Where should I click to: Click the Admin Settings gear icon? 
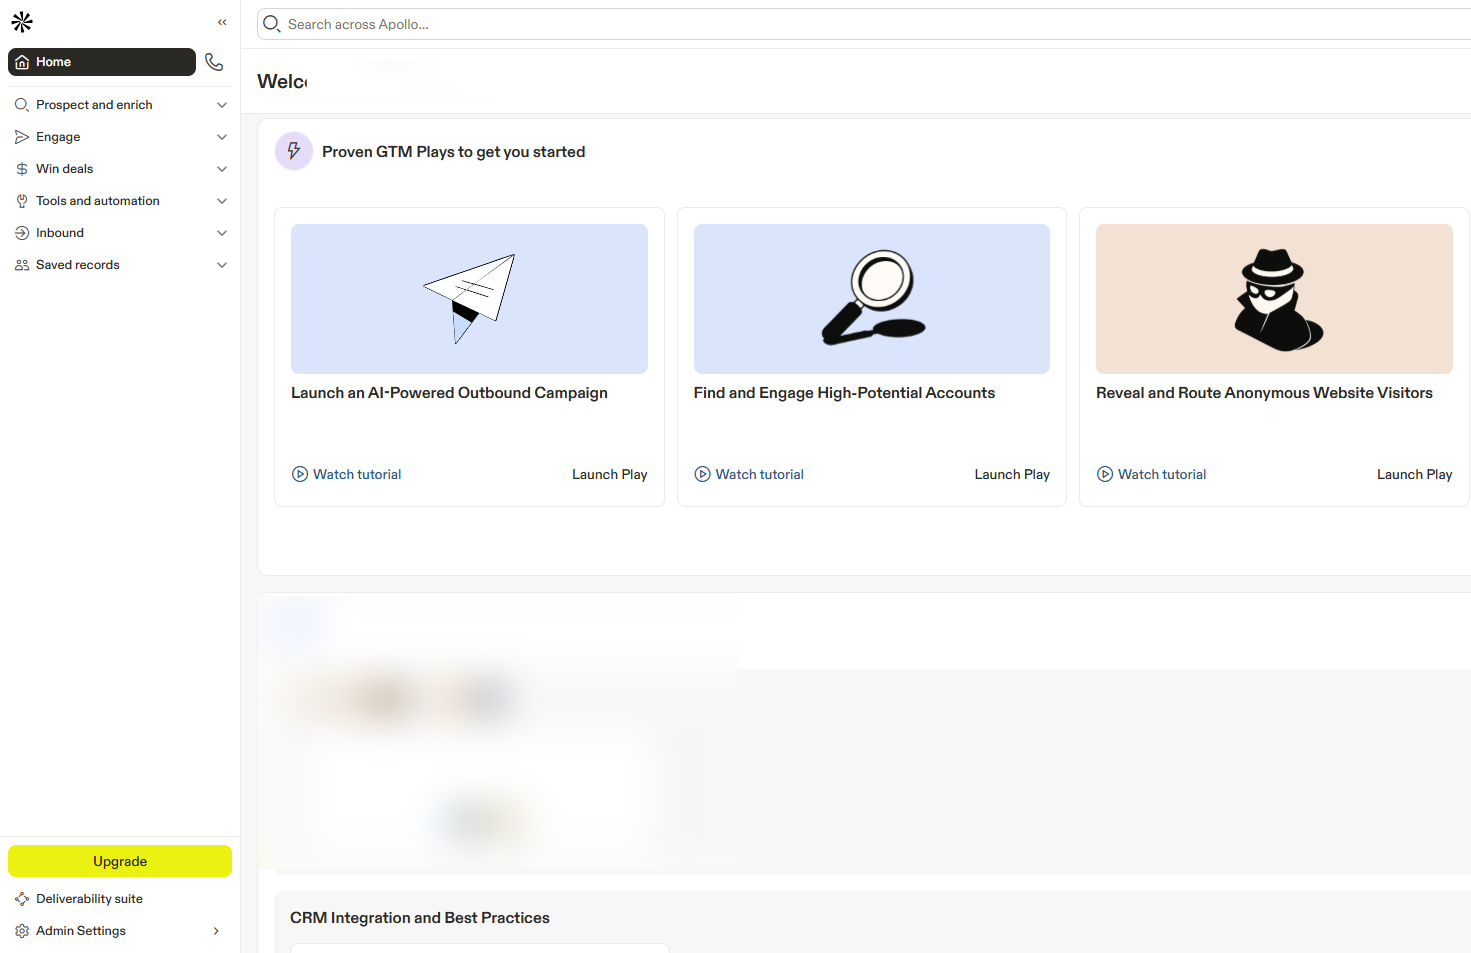point(22,931)
